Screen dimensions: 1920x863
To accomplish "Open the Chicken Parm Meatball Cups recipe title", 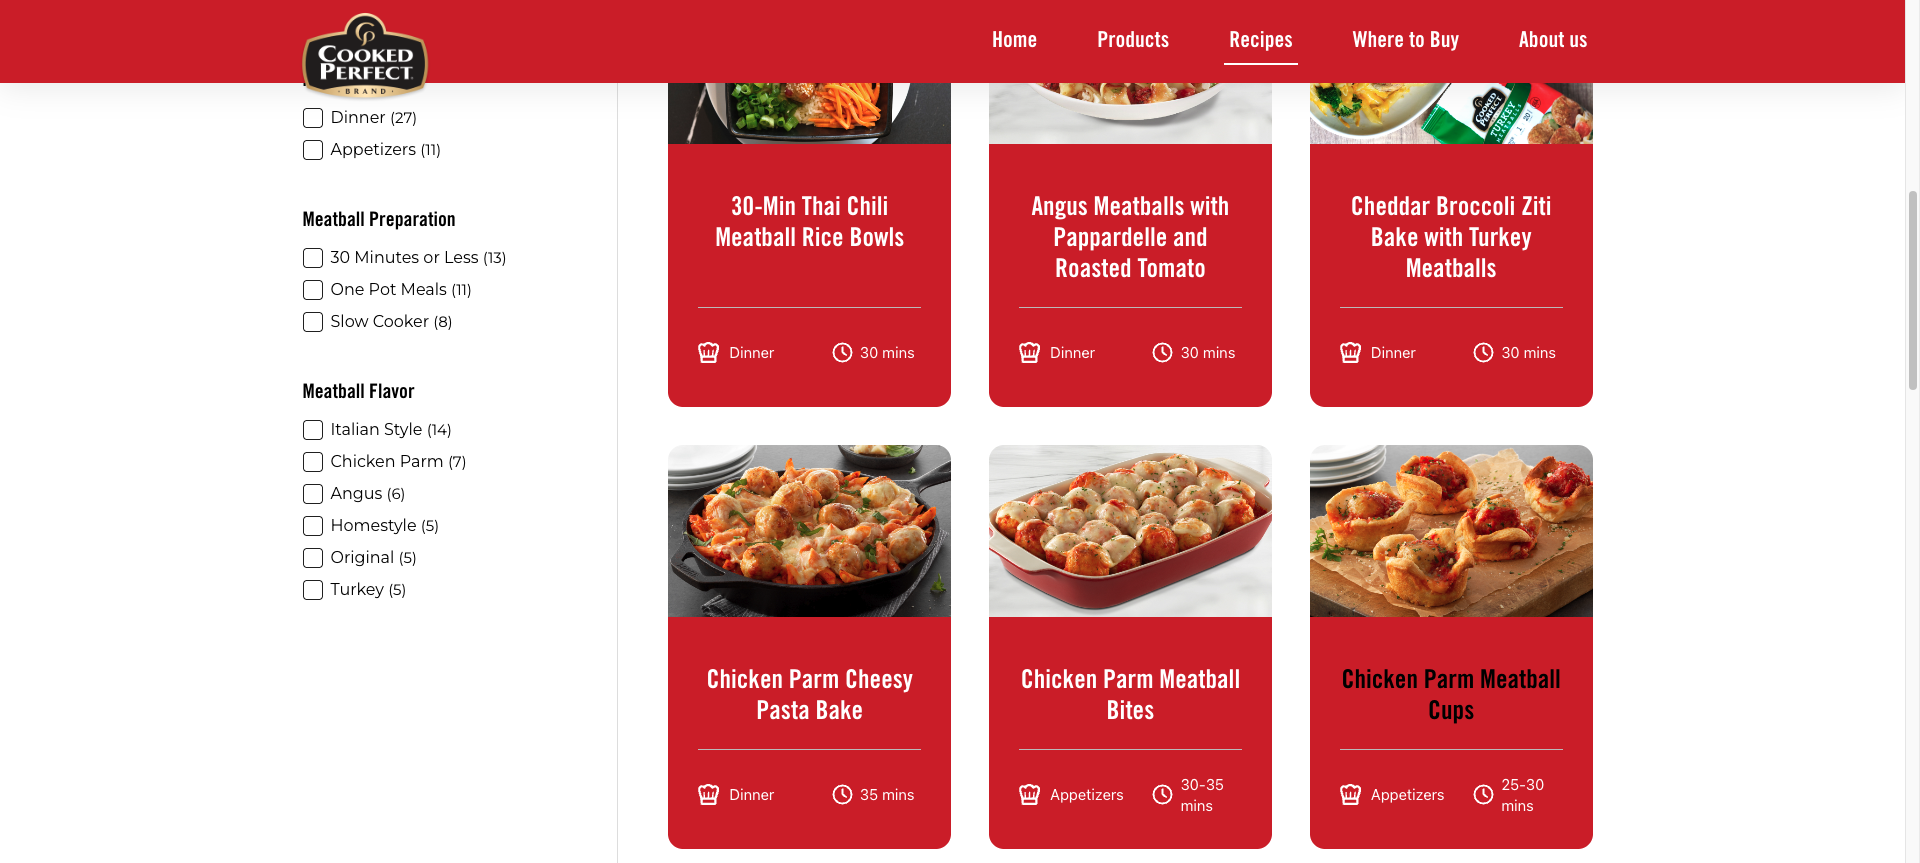I will click(1451, 694).
